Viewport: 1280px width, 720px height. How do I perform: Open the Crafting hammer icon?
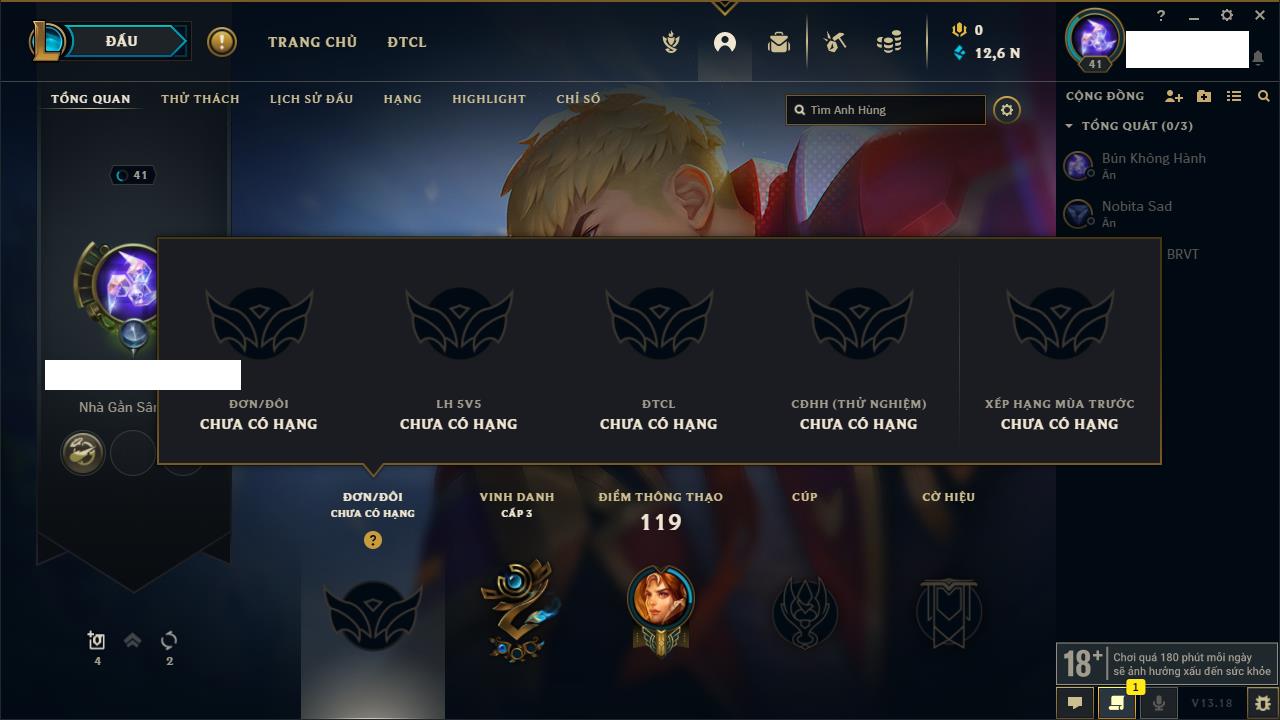(835, 42)
